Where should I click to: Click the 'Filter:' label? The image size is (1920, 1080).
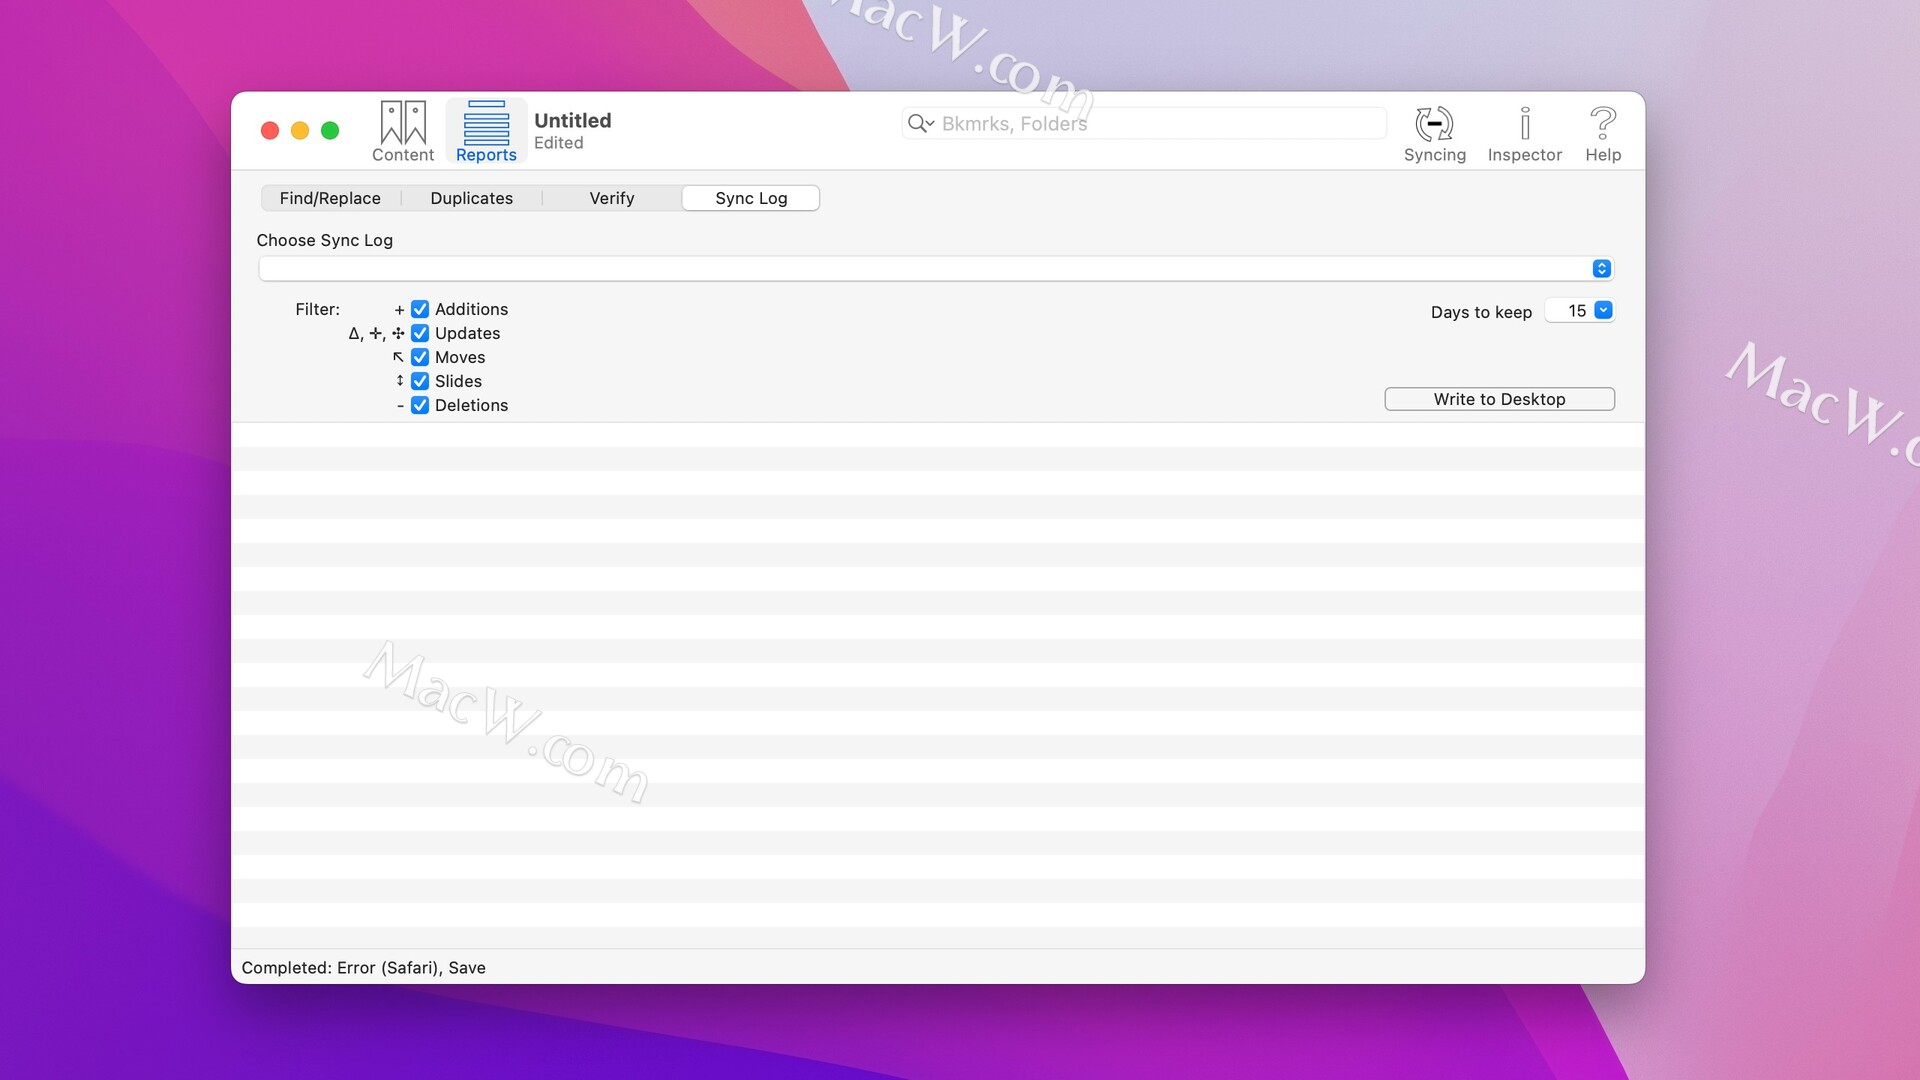tap(317, 309)
